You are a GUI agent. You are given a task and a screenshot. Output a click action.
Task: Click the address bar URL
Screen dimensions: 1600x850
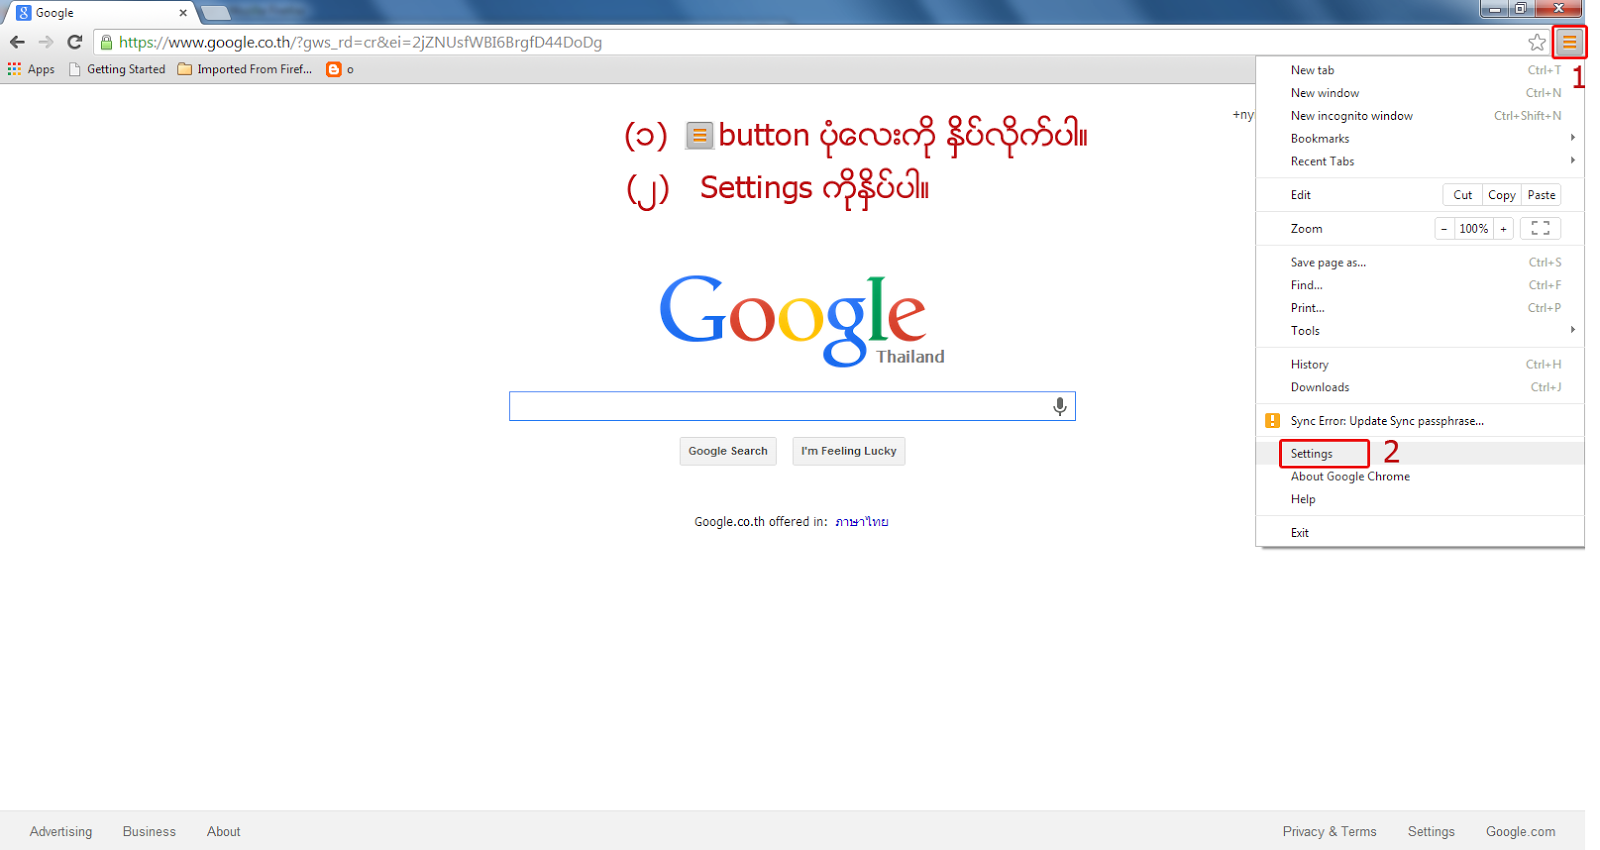click(360, 42)
